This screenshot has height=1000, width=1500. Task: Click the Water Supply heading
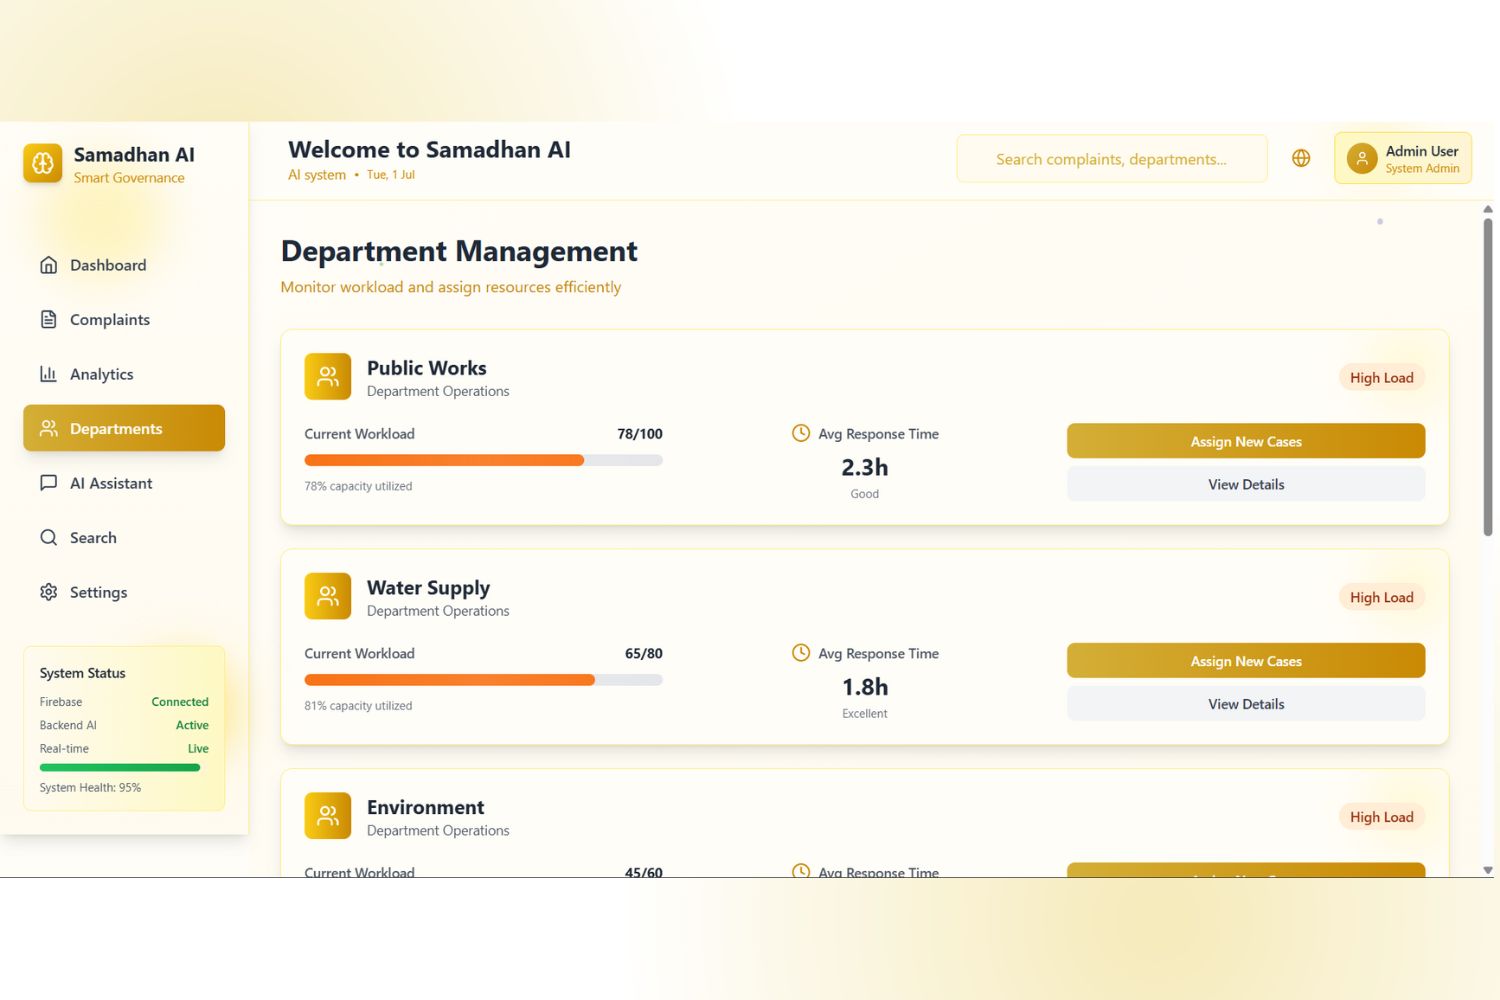coord(428,588)
